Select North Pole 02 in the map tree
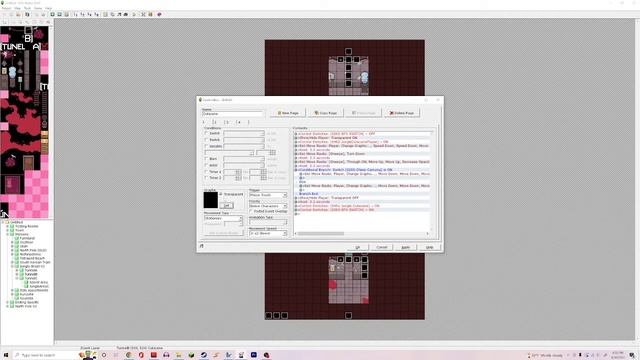The image size is (640, 360). point(25,306)
